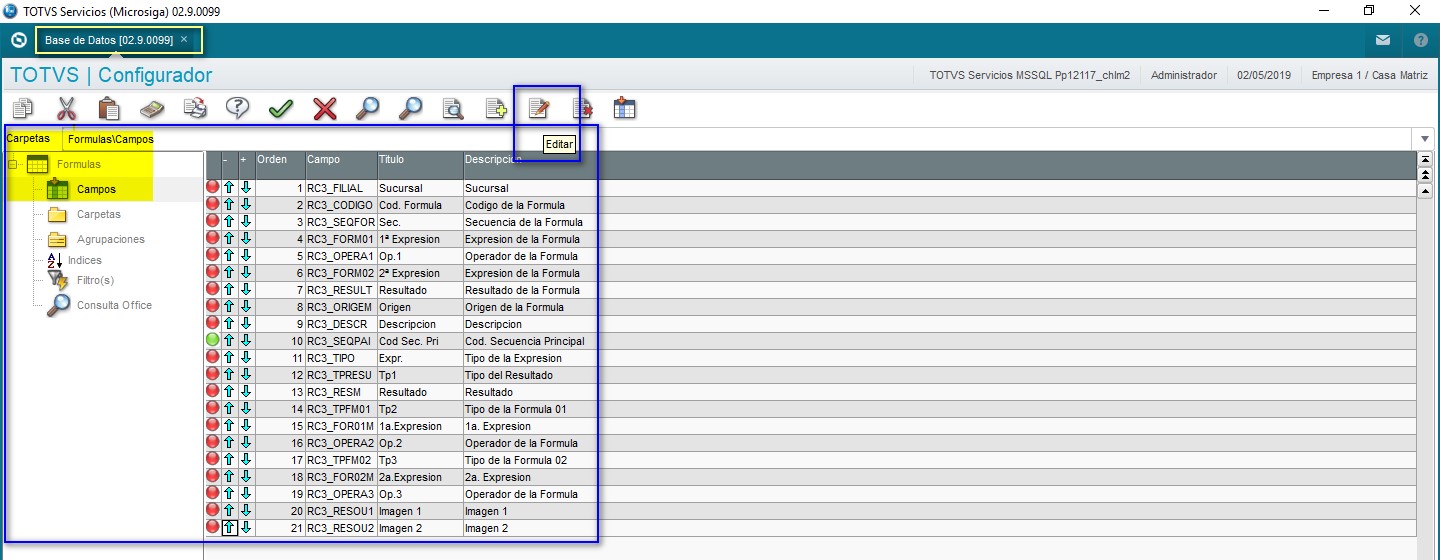The image size is (1440, 560).
Task: Collapse the Formulas tree node
Action: pyautogui.click(x=12, y=164)
